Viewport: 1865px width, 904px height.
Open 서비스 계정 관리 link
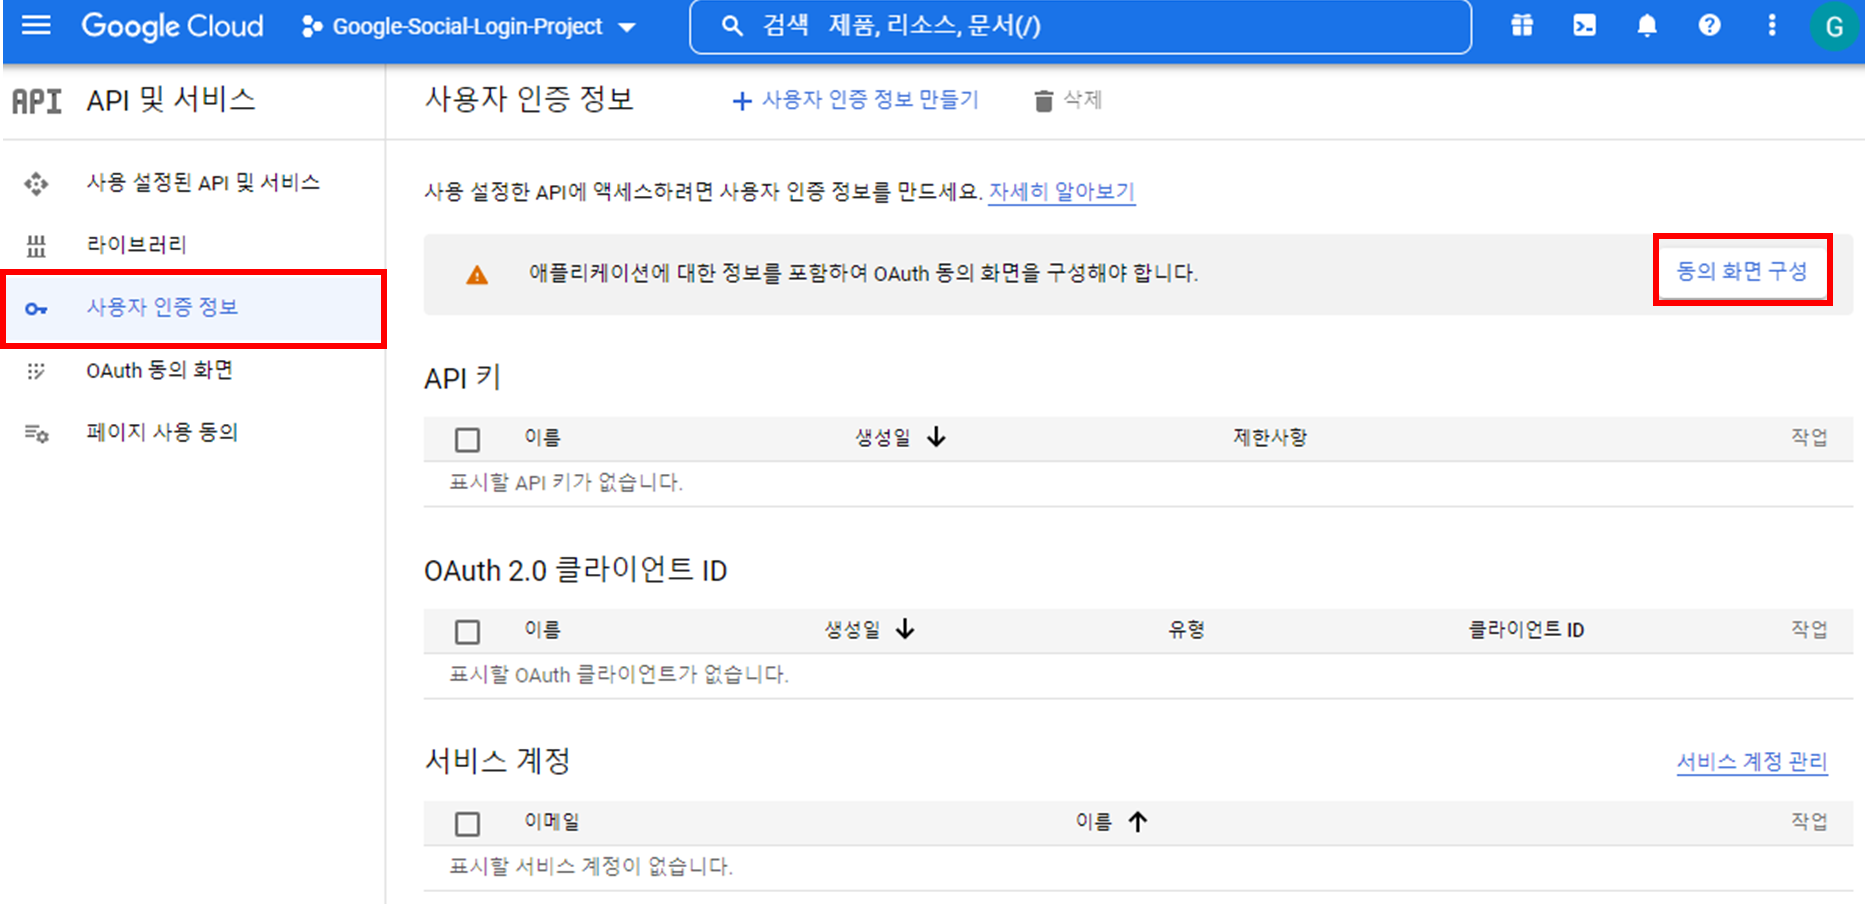(1751, 761)
